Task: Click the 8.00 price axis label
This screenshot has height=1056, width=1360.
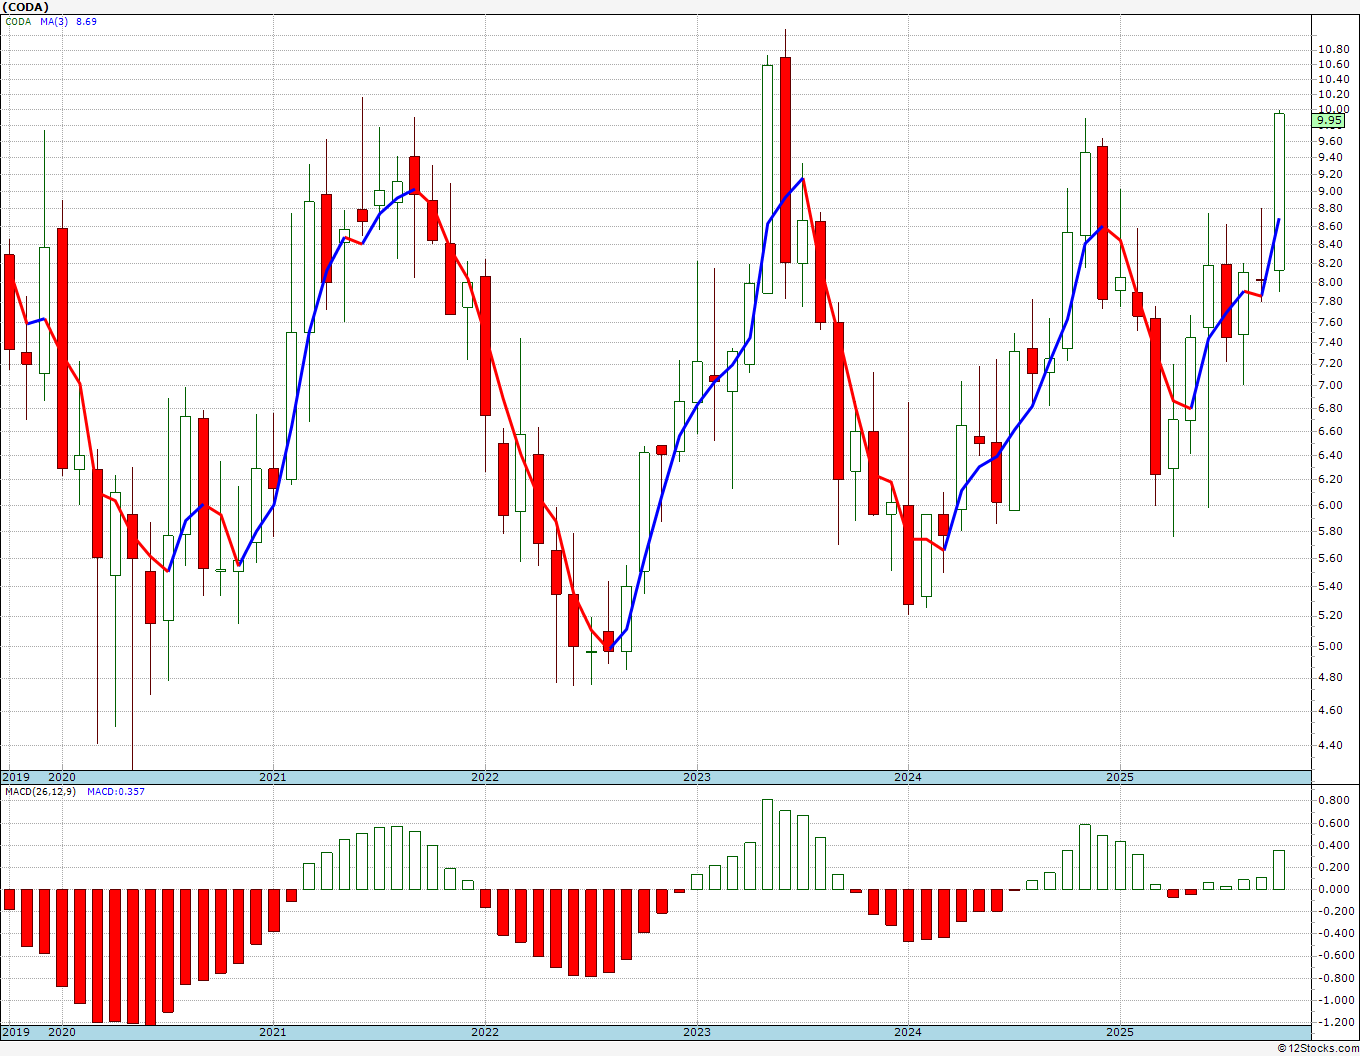Action: (x=1330, y=282)
